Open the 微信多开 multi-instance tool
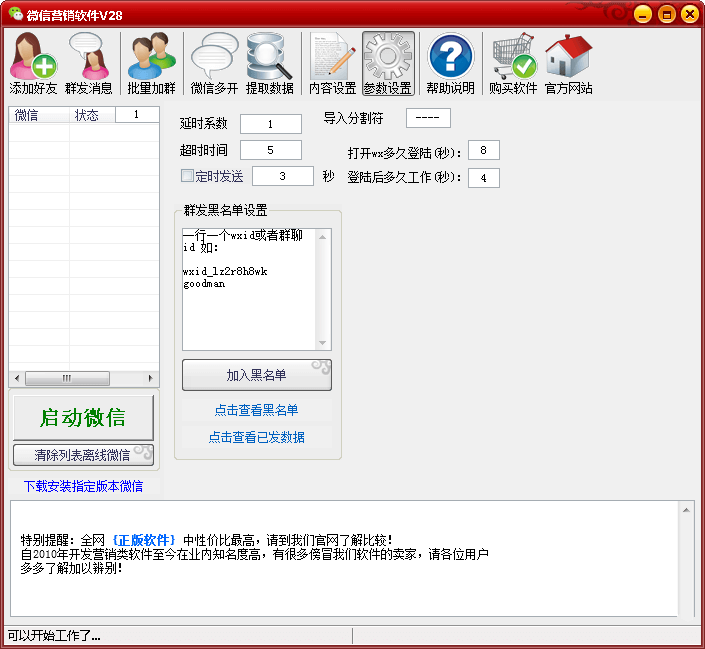Image resolution: width=705 pixels, height=649 pixels. pyautogui.click(x=214, y=63)
